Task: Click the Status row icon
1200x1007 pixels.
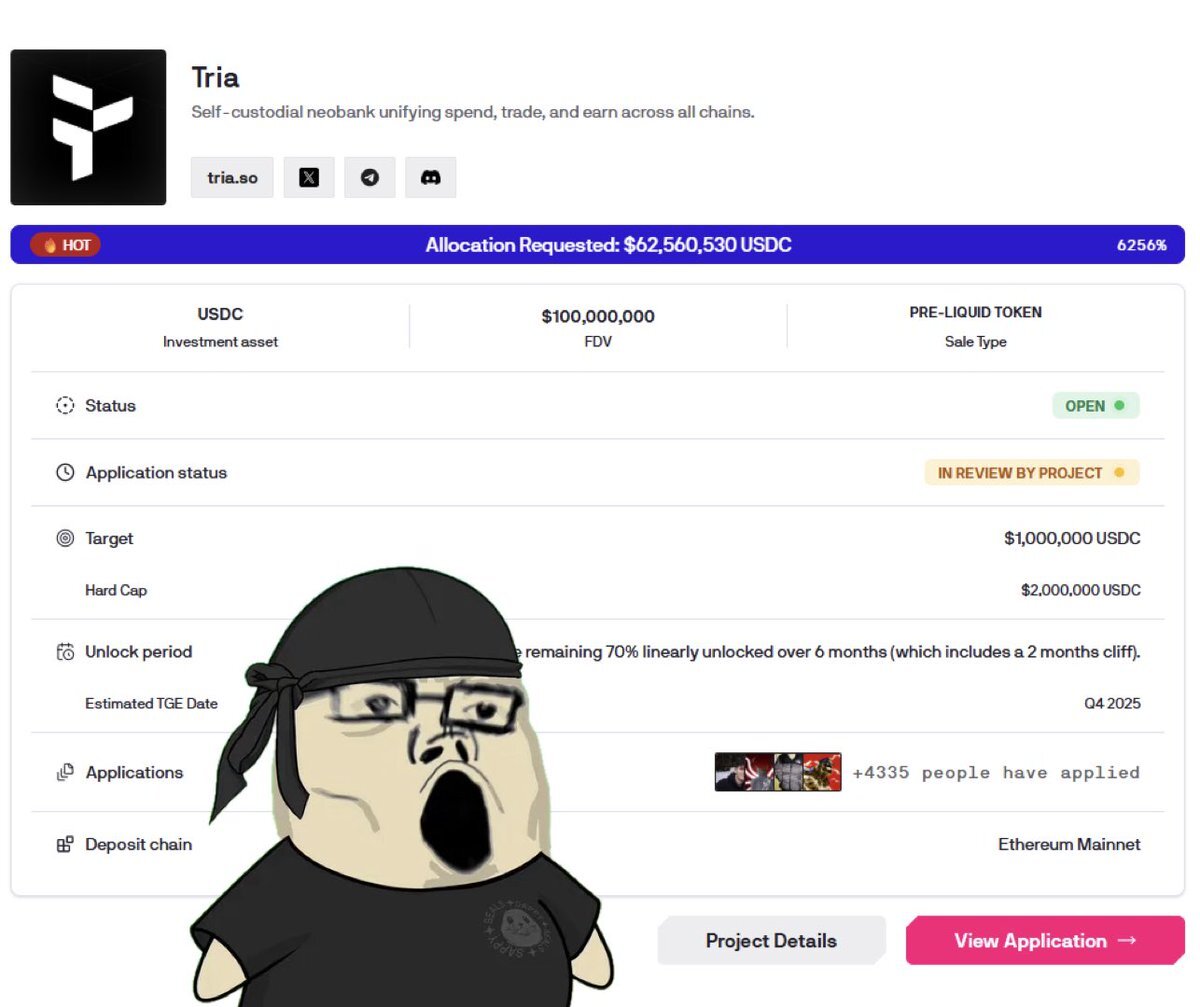Action: 65,406
